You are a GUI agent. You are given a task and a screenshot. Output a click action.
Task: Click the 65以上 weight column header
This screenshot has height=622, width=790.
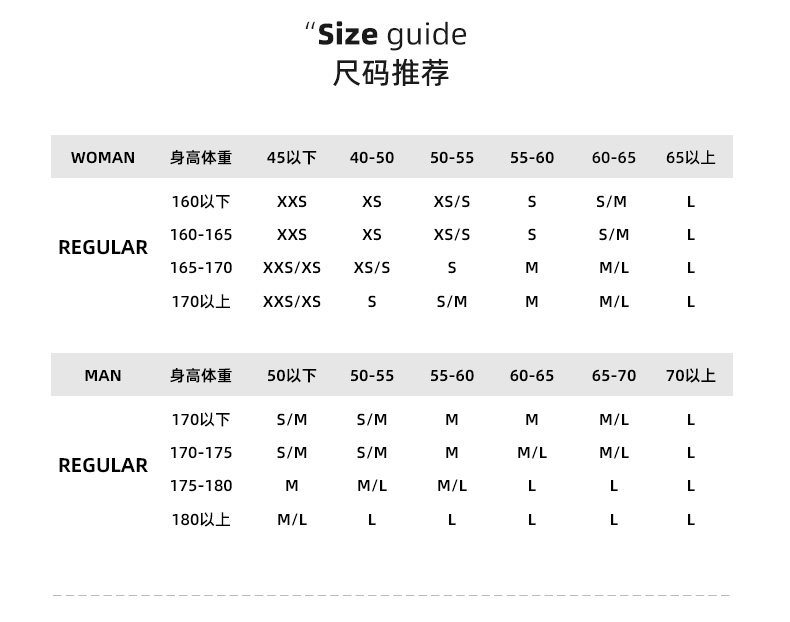[x=691, y=157]
